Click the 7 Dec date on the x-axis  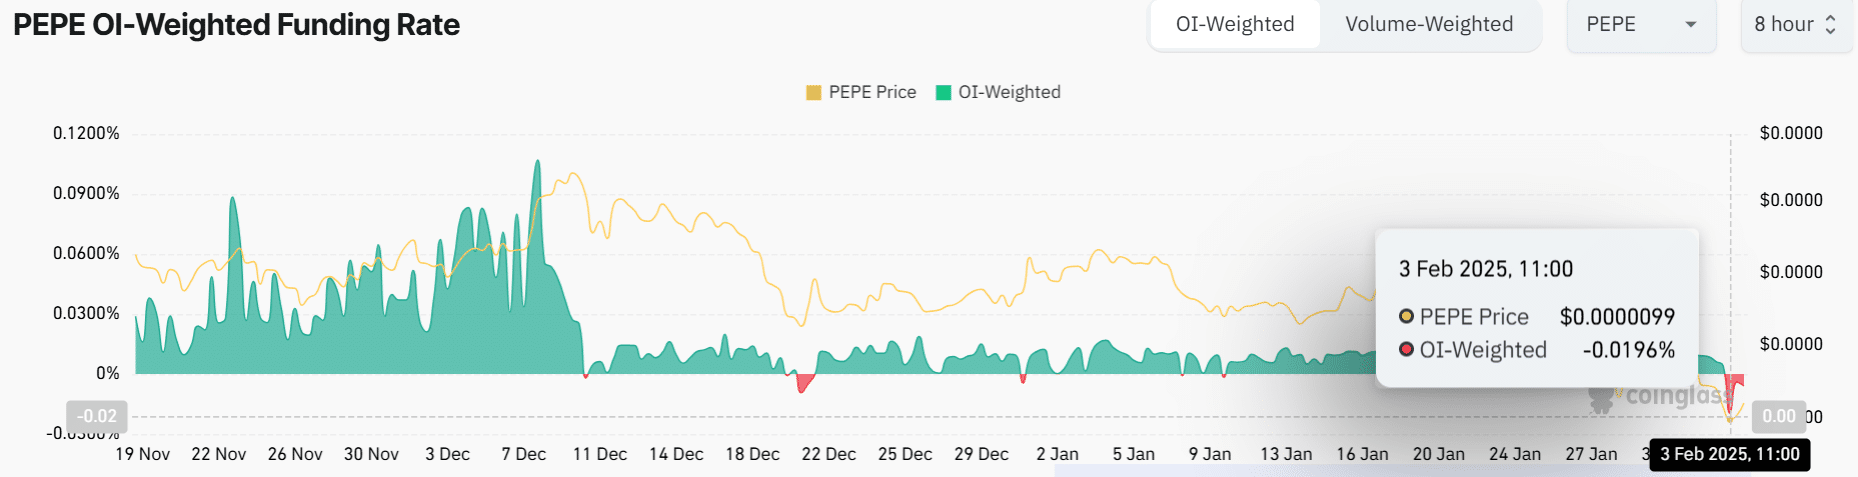(523, 454)
